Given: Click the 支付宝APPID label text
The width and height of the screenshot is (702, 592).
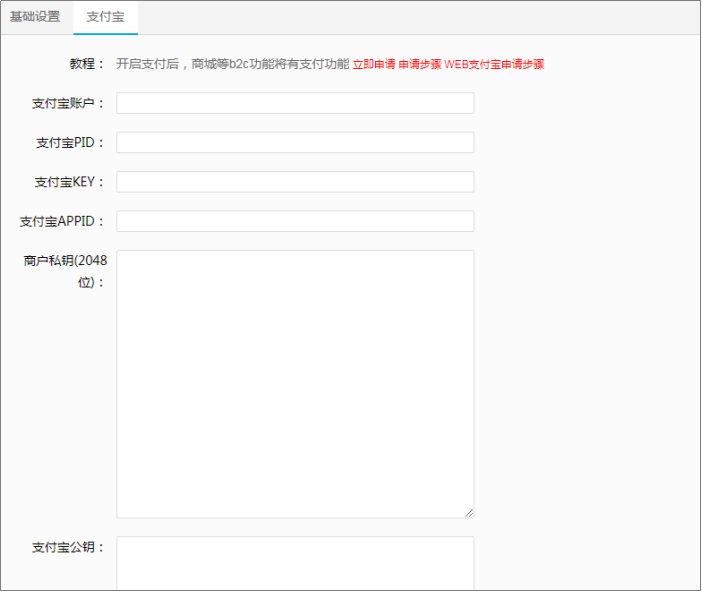Looking at the screenshot, I should 62,222.
